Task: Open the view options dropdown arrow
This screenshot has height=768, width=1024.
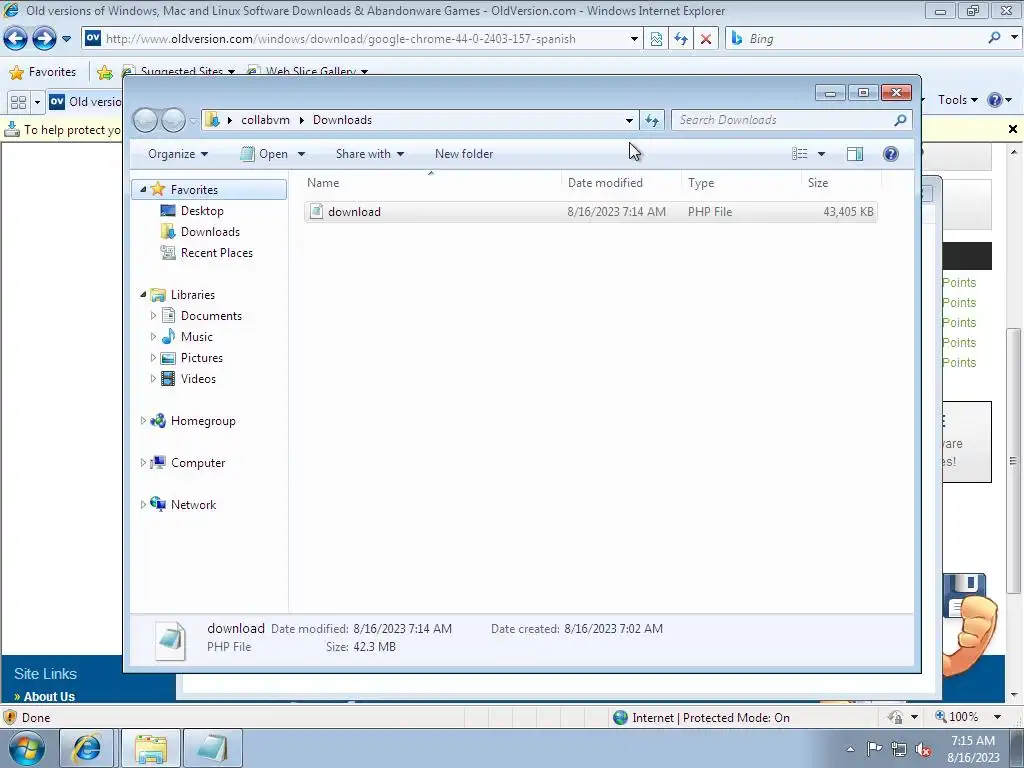Action: click(x=822, y=154)
